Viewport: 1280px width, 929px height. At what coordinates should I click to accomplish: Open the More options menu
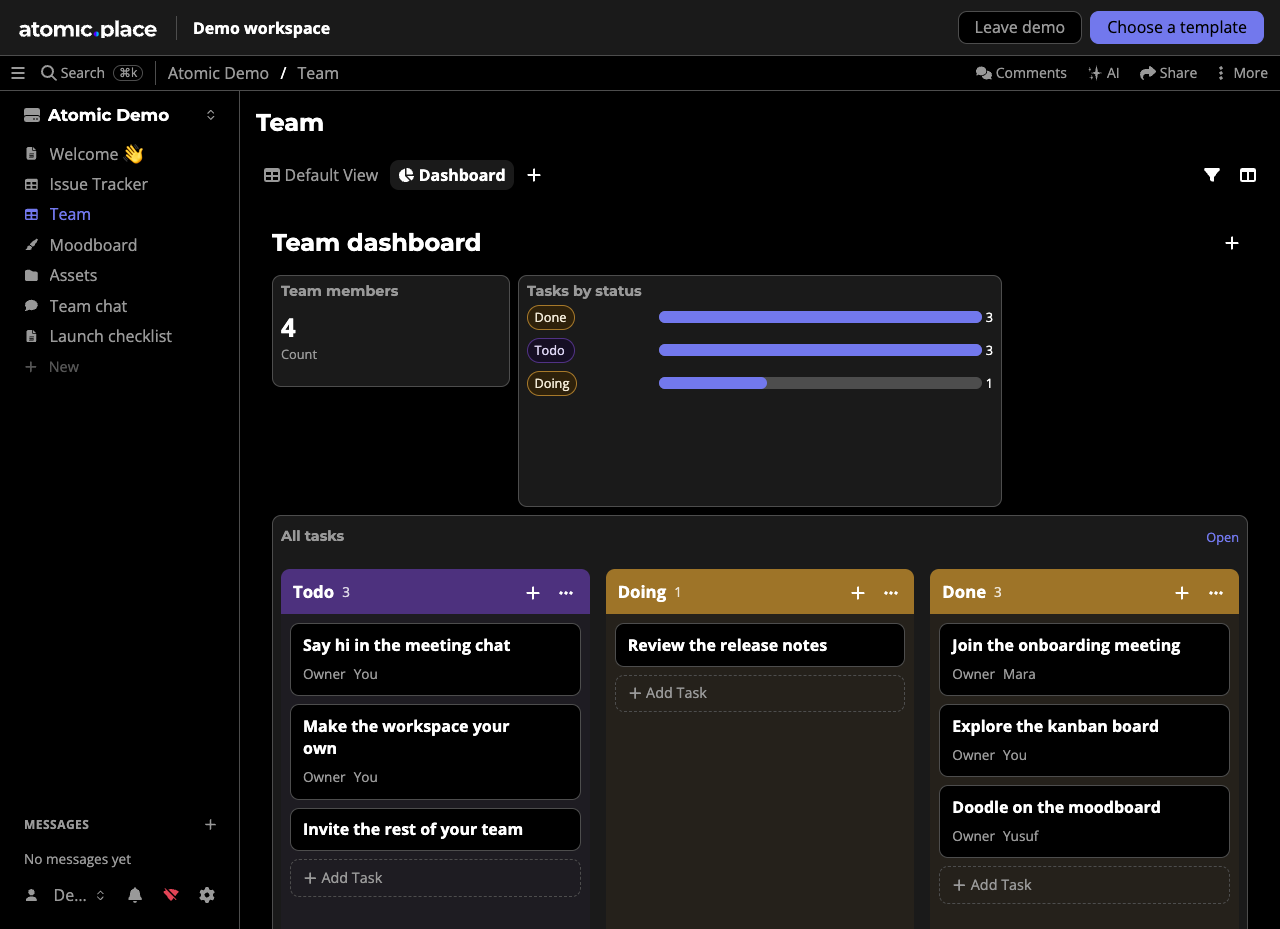(1241, 73)
